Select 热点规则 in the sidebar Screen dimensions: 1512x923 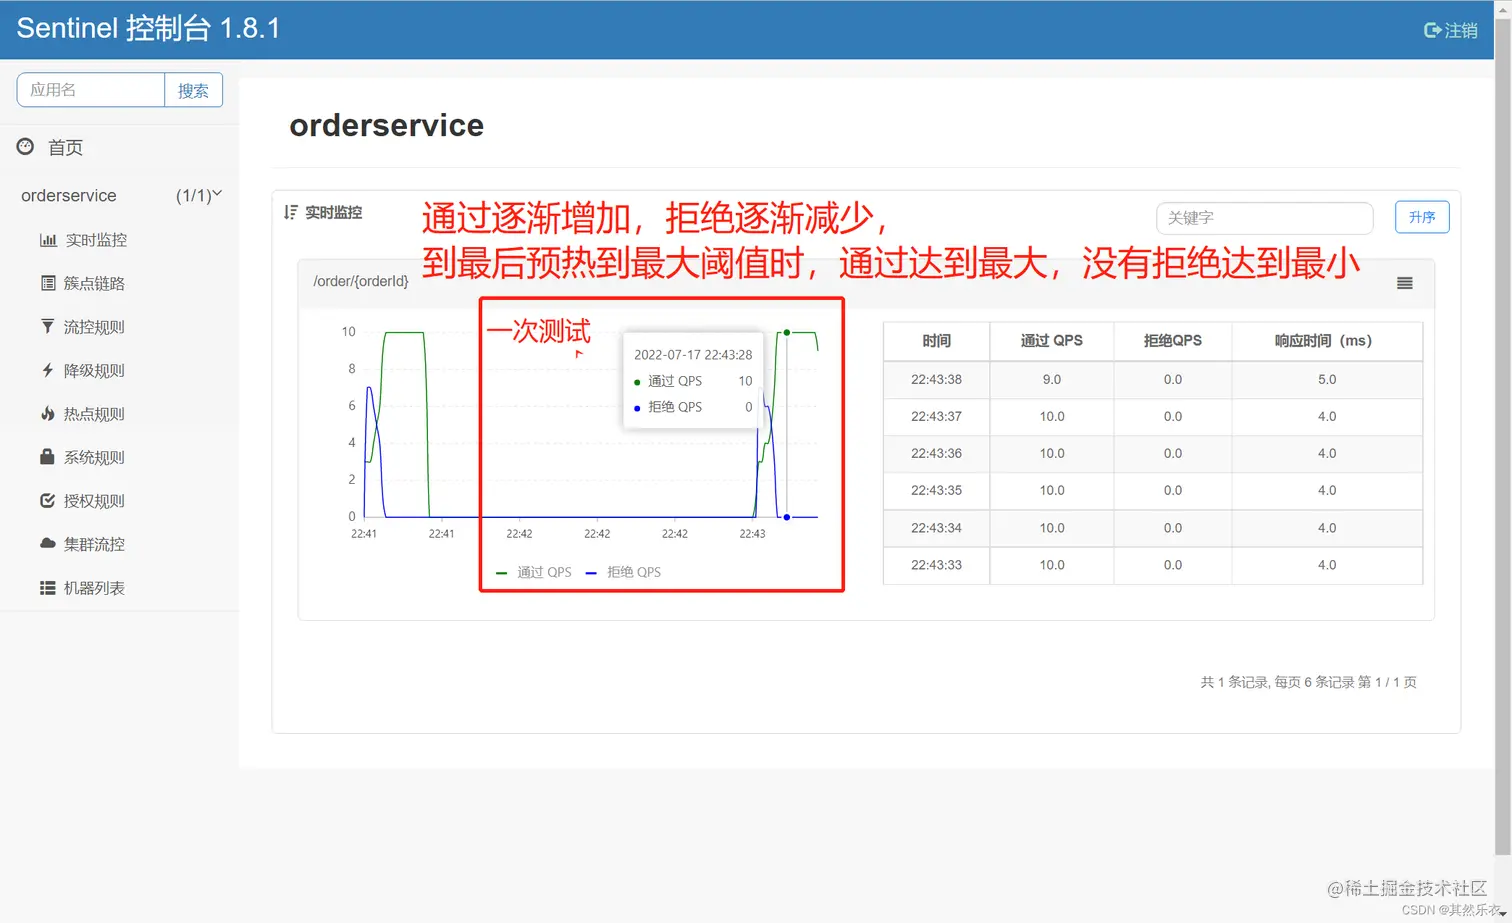pos(94,414)
